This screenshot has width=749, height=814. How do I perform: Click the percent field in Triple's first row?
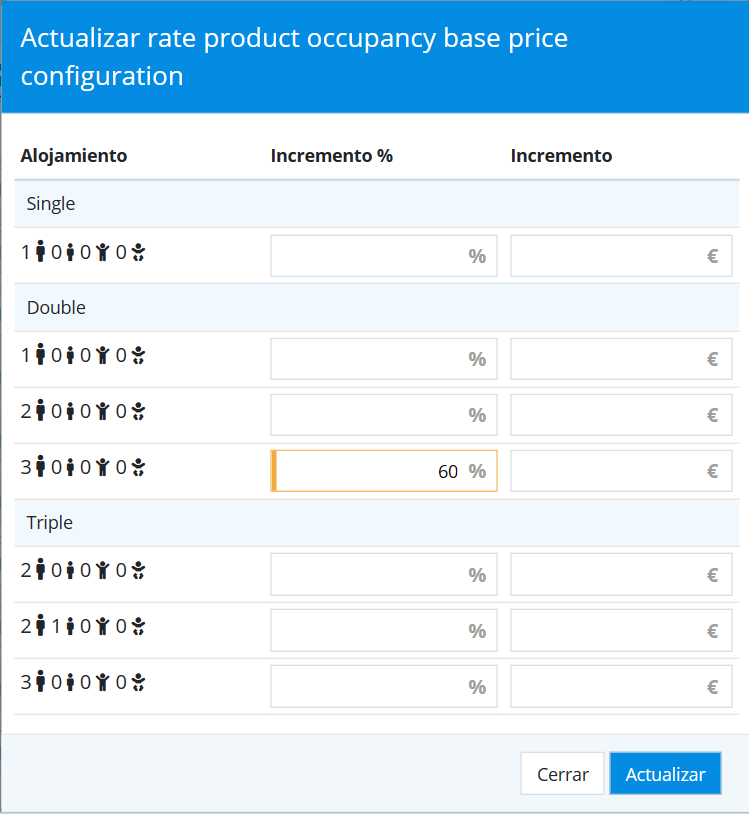point(370,575)
